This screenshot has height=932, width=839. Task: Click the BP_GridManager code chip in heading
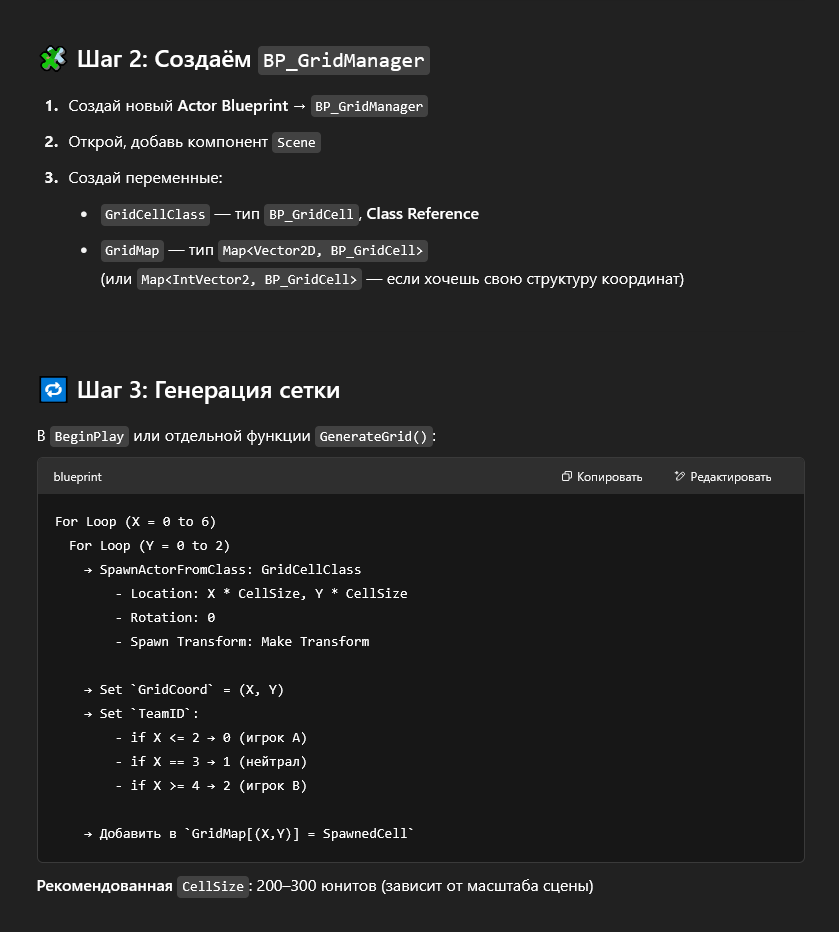(344, 60)
